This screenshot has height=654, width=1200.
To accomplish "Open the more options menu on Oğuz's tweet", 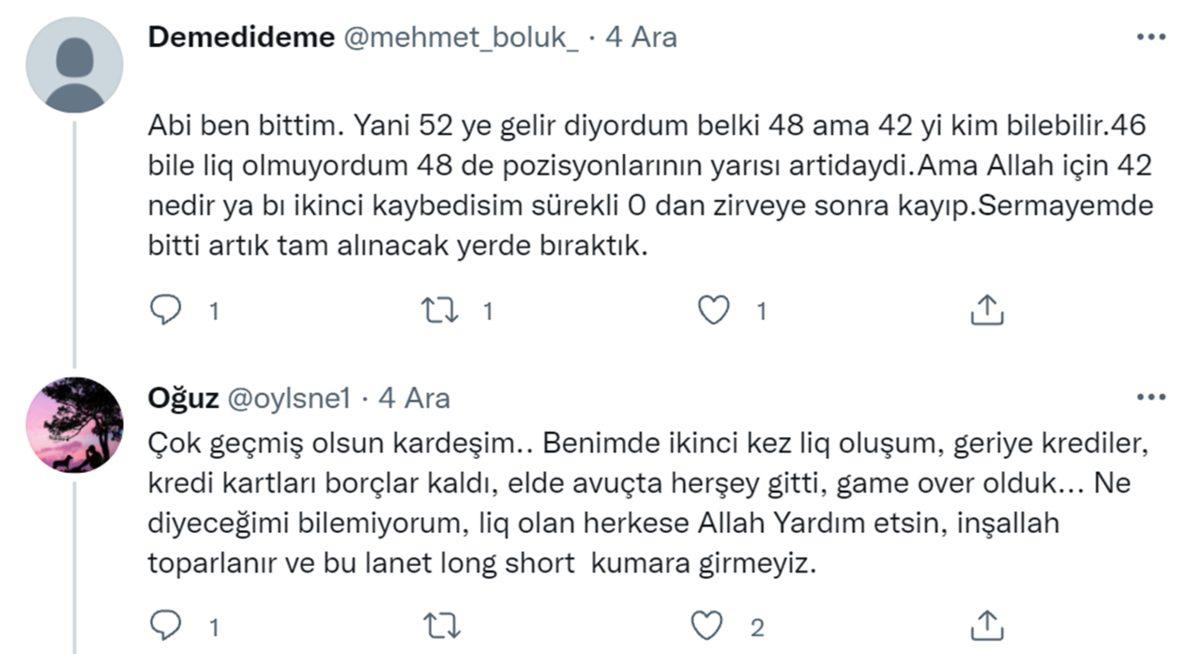I will point(1151,397).
